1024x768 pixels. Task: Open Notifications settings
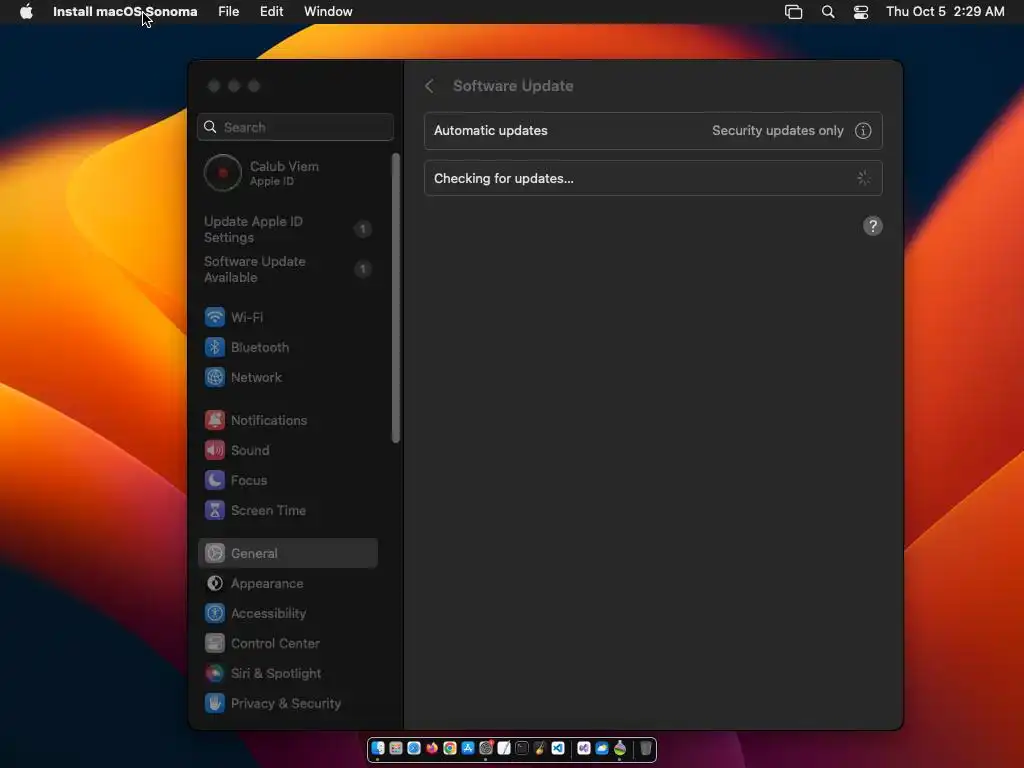point(287,421)
